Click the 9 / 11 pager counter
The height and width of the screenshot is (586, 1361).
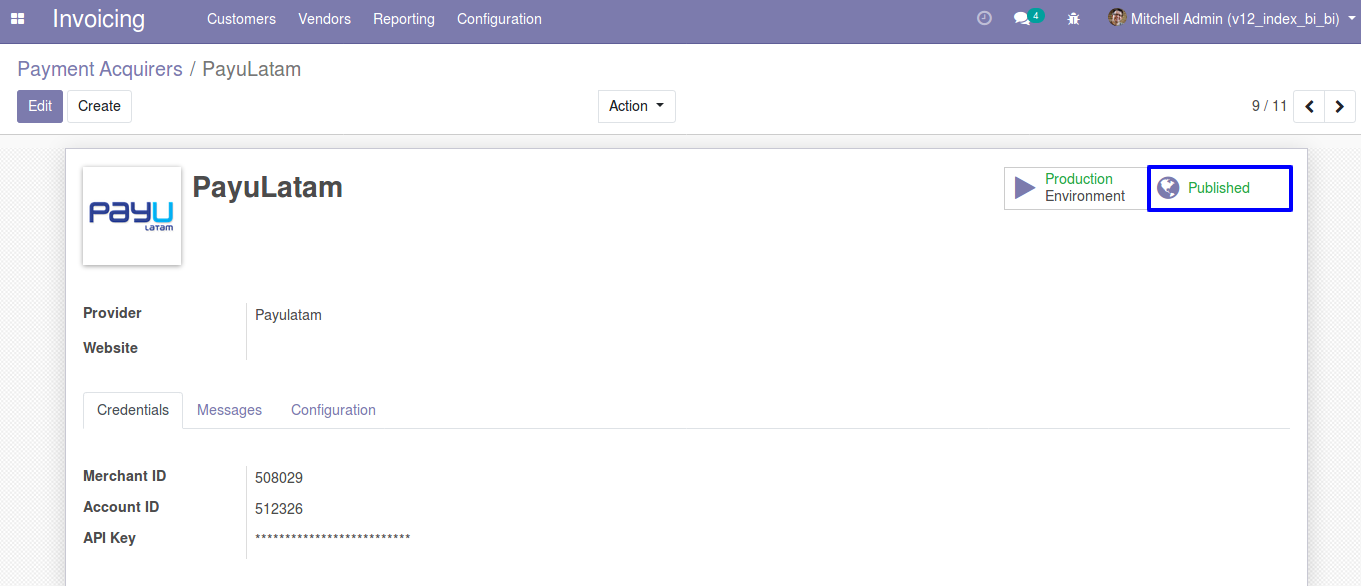tap(1269, 105)
